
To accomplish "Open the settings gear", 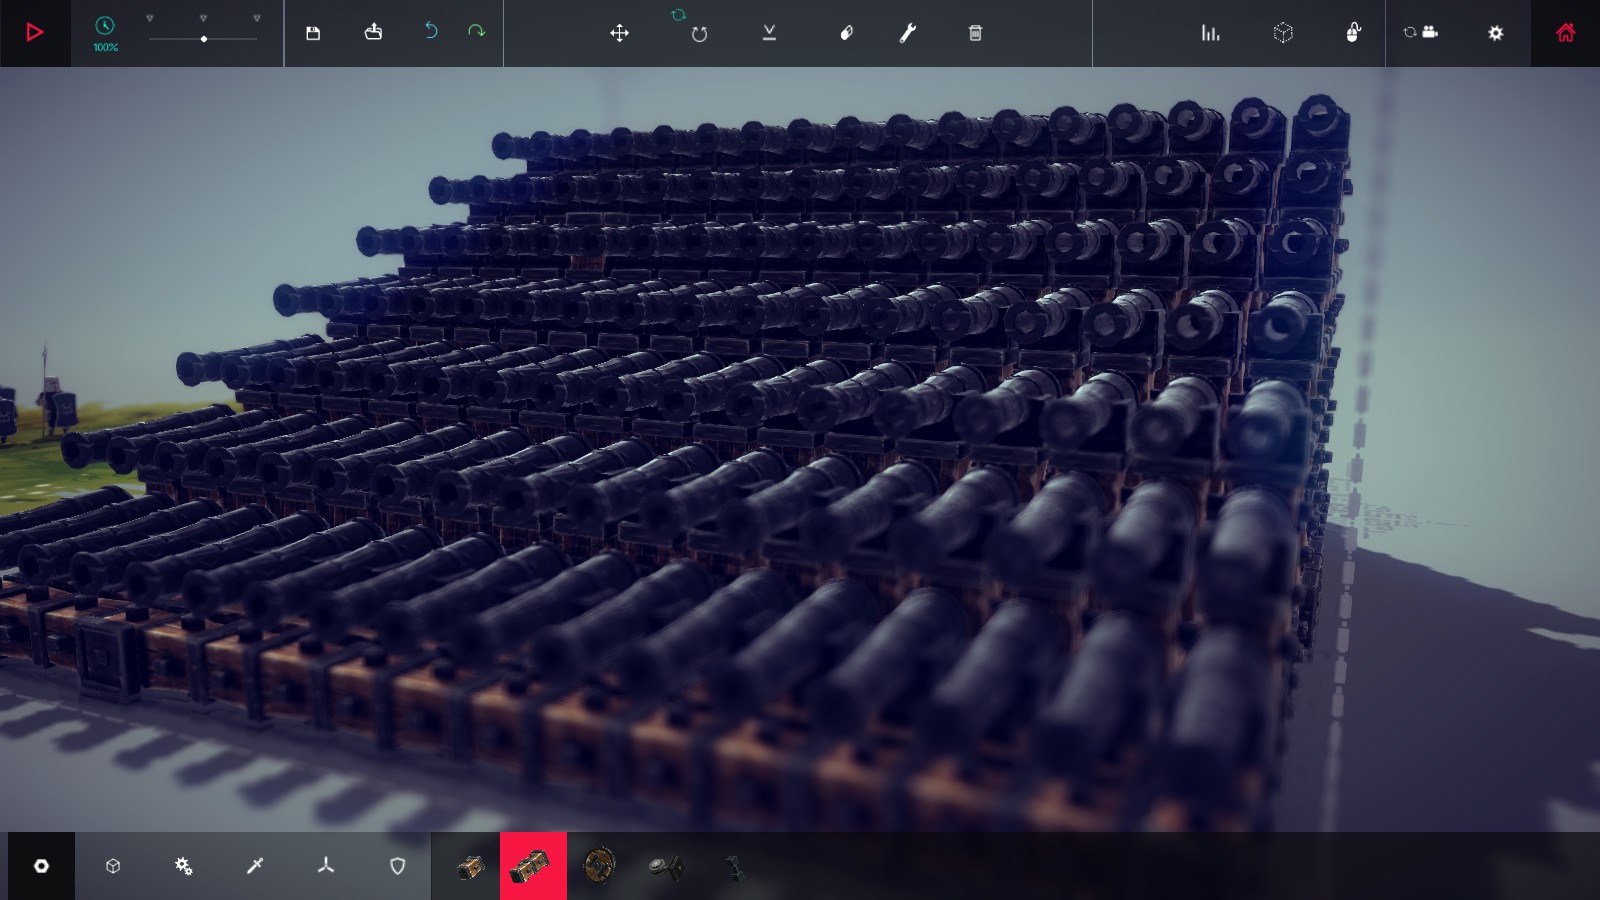I will point(1495,33).
